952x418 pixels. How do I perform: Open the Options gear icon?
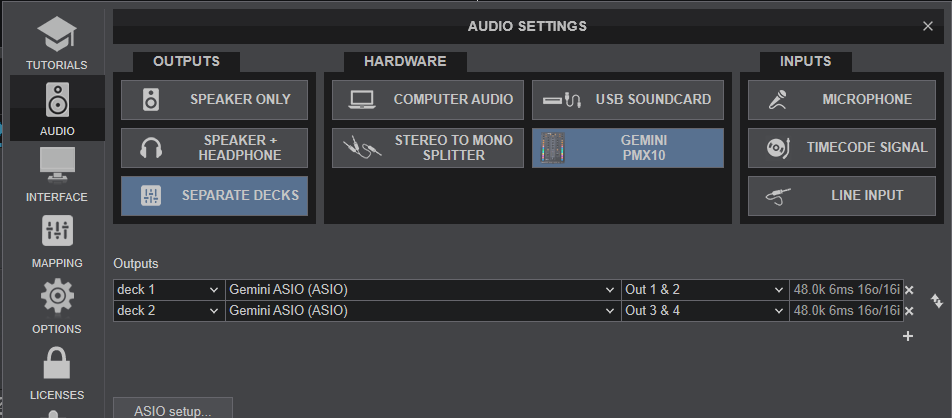click(56, 298)
